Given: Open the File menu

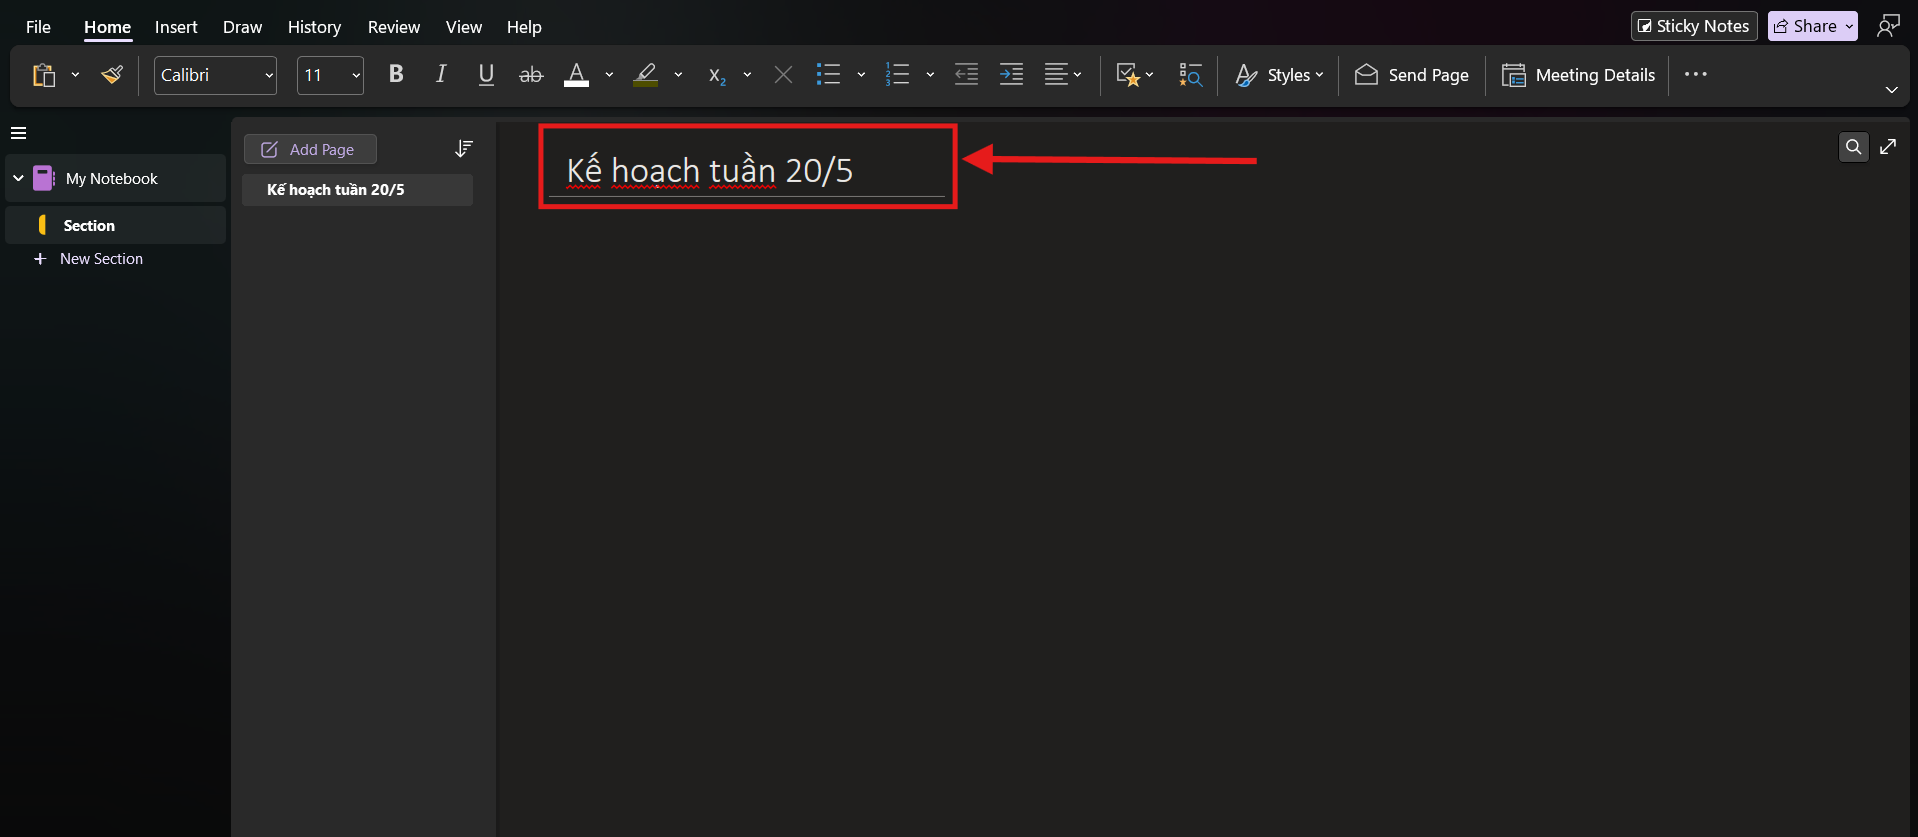Looking at the screenshot, I should click(38, 27).
